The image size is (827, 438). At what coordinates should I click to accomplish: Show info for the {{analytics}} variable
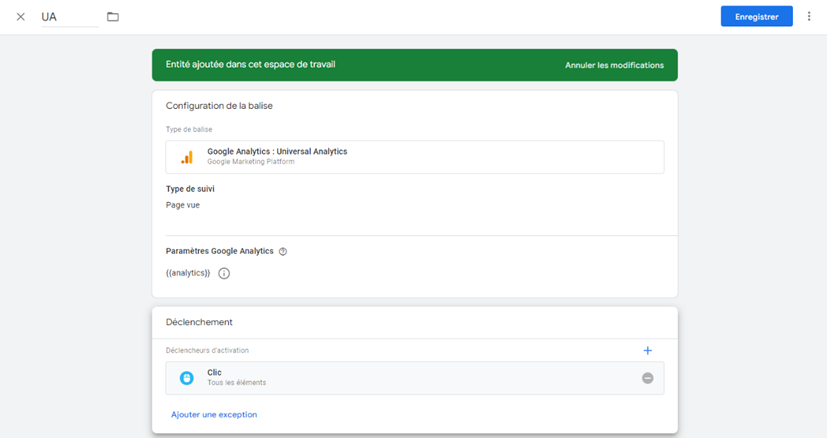coord(224,273)
